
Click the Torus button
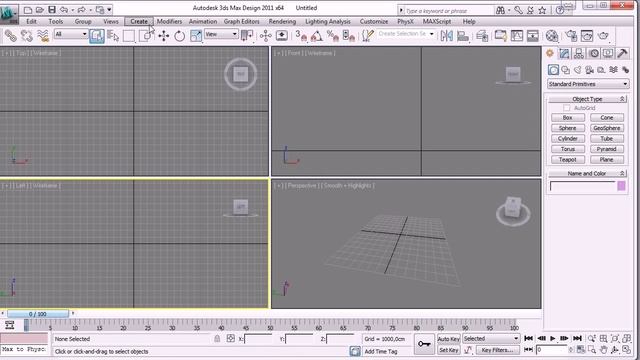click(568, 149)
